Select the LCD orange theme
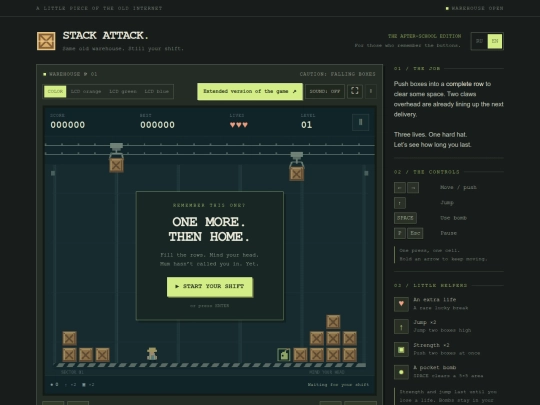540x405 pixels. pyautogui.click(x=86, y=91)
